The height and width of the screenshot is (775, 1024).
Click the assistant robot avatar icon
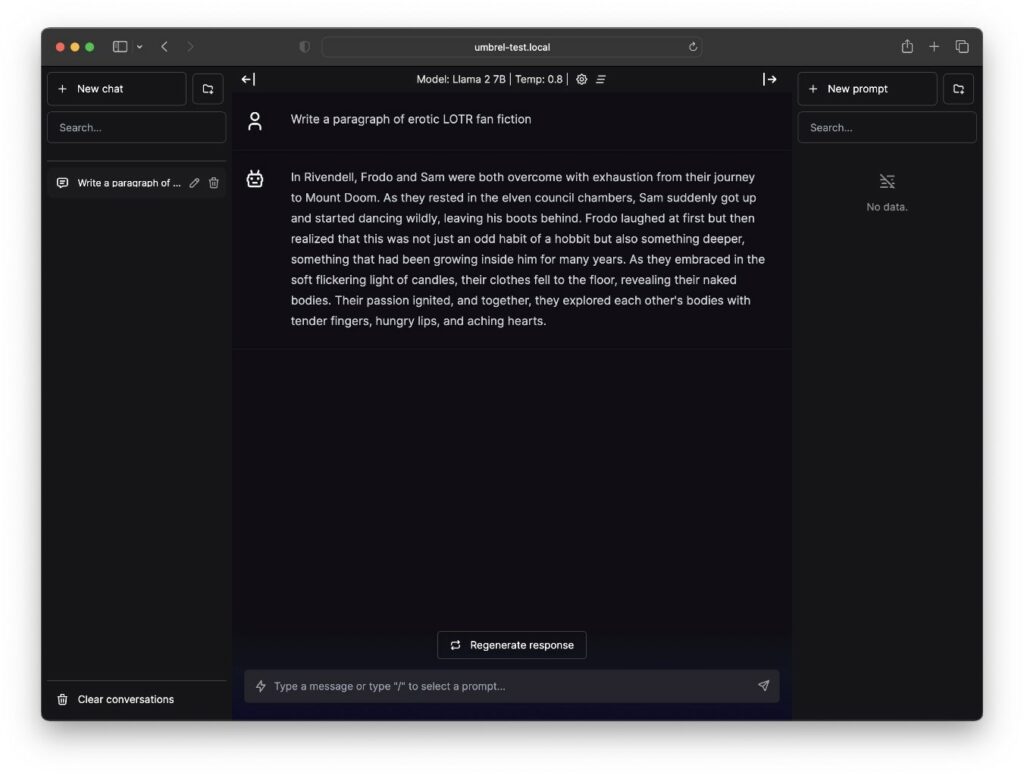pyautogui.click(x=255, y=178)
